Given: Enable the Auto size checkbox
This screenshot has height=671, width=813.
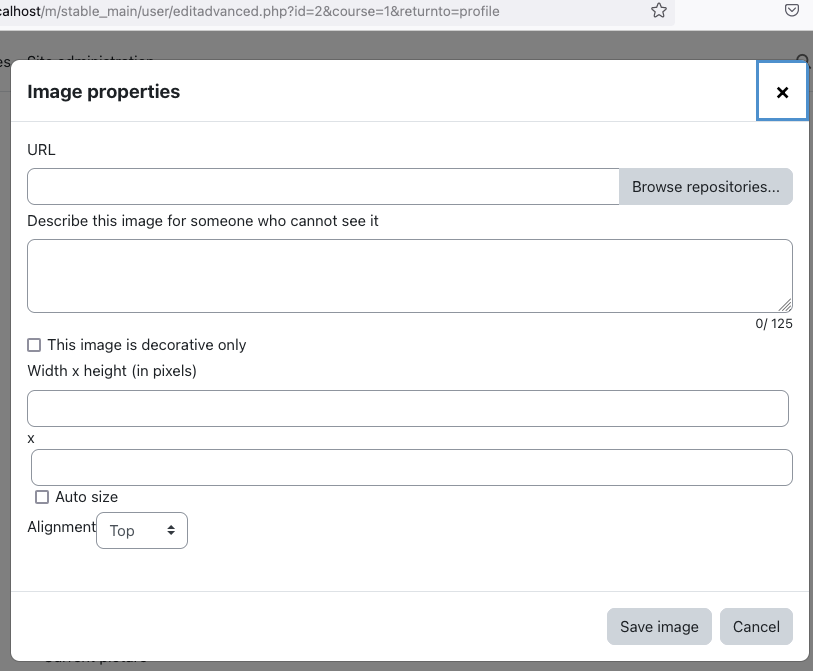Looking at the screenshot, I should (x=42, y=497).
